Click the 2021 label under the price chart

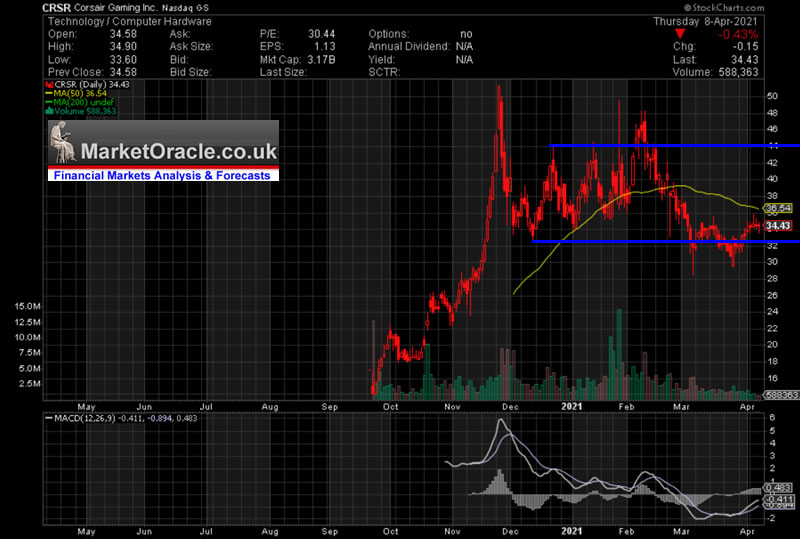[571, 406]
